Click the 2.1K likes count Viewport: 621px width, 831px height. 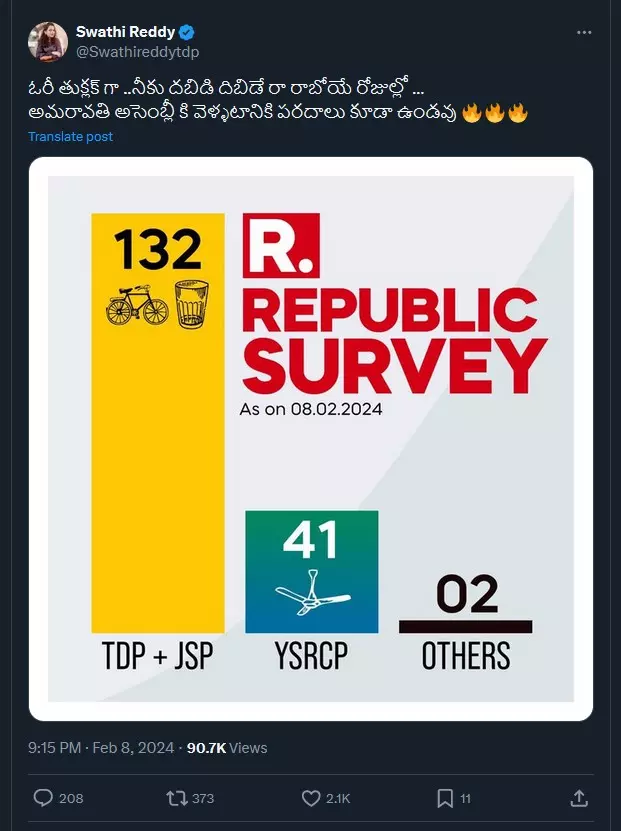(337, 797)
